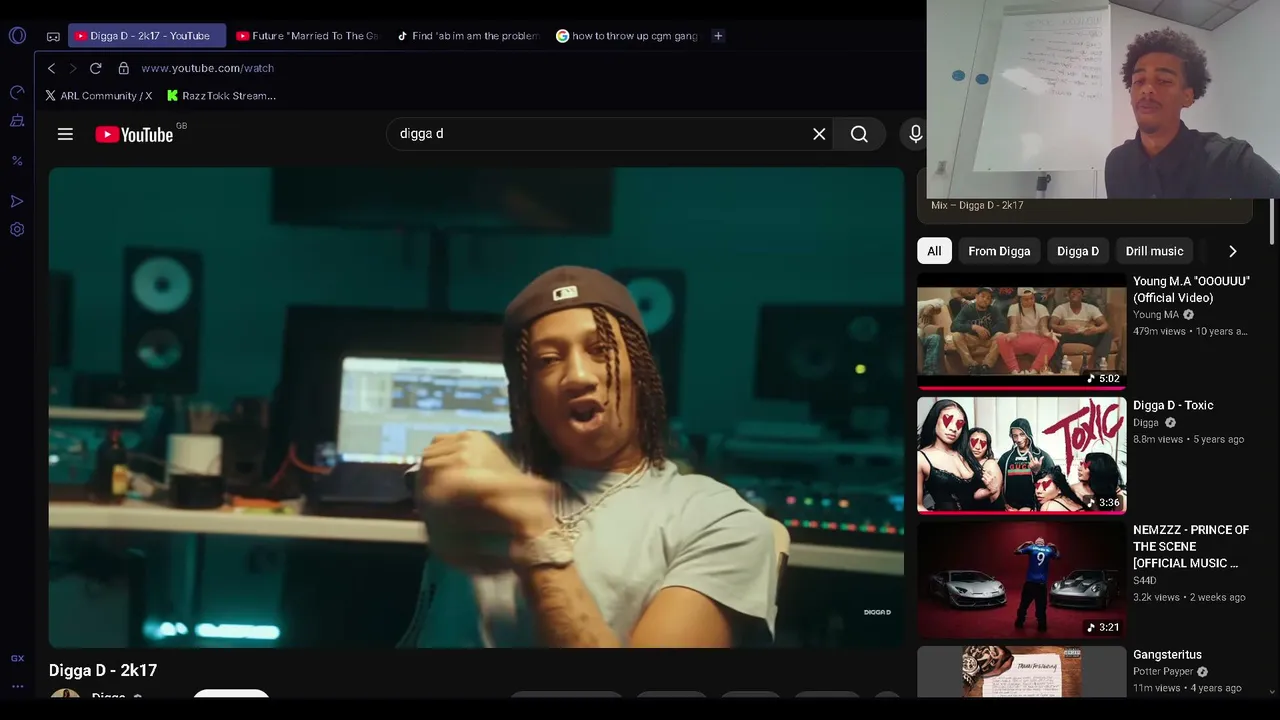Image resolution: width=1280 pixels, height=720 pixels.
Task: Start voice search with the microphone
Action: click(x=915, y=134)
